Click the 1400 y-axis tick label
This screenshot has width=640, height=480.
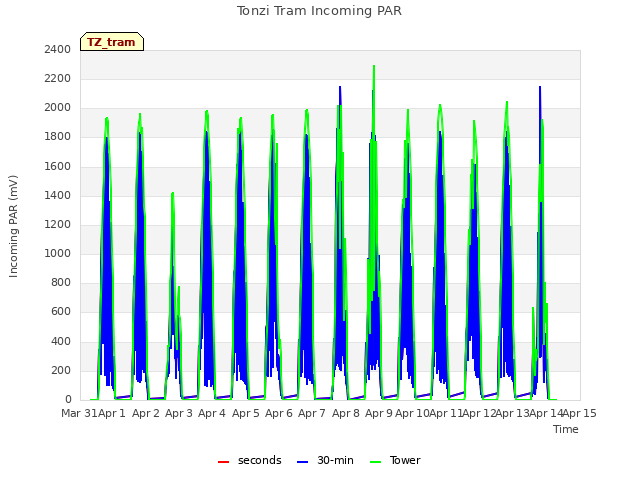pos(58,196)
